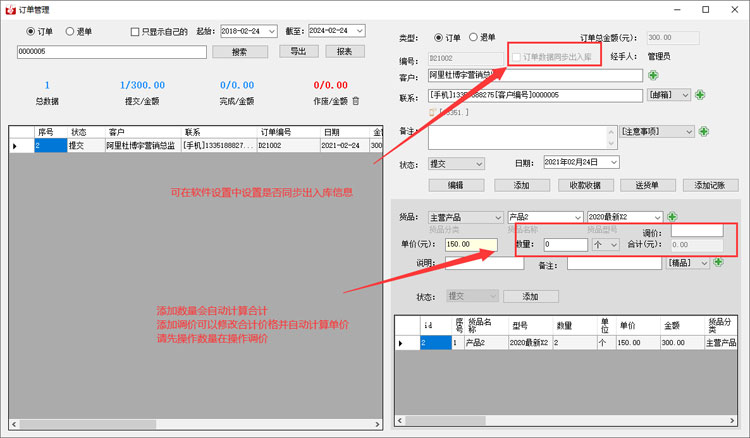Viewport: 750px width, 438px height.
Task: Click the green plus icon next to 邮箱 dropdown
Action: 700,95
